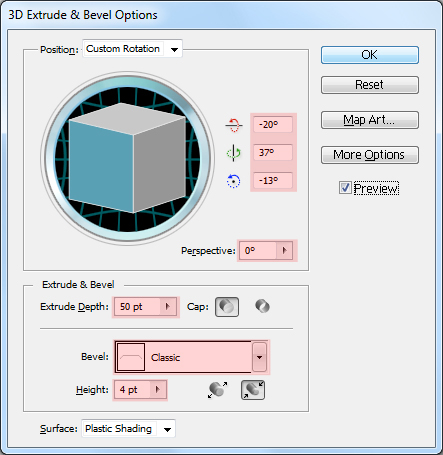Turn cap on for solid appearance
This screenshot has height=455, width=443.
[227, 307]
